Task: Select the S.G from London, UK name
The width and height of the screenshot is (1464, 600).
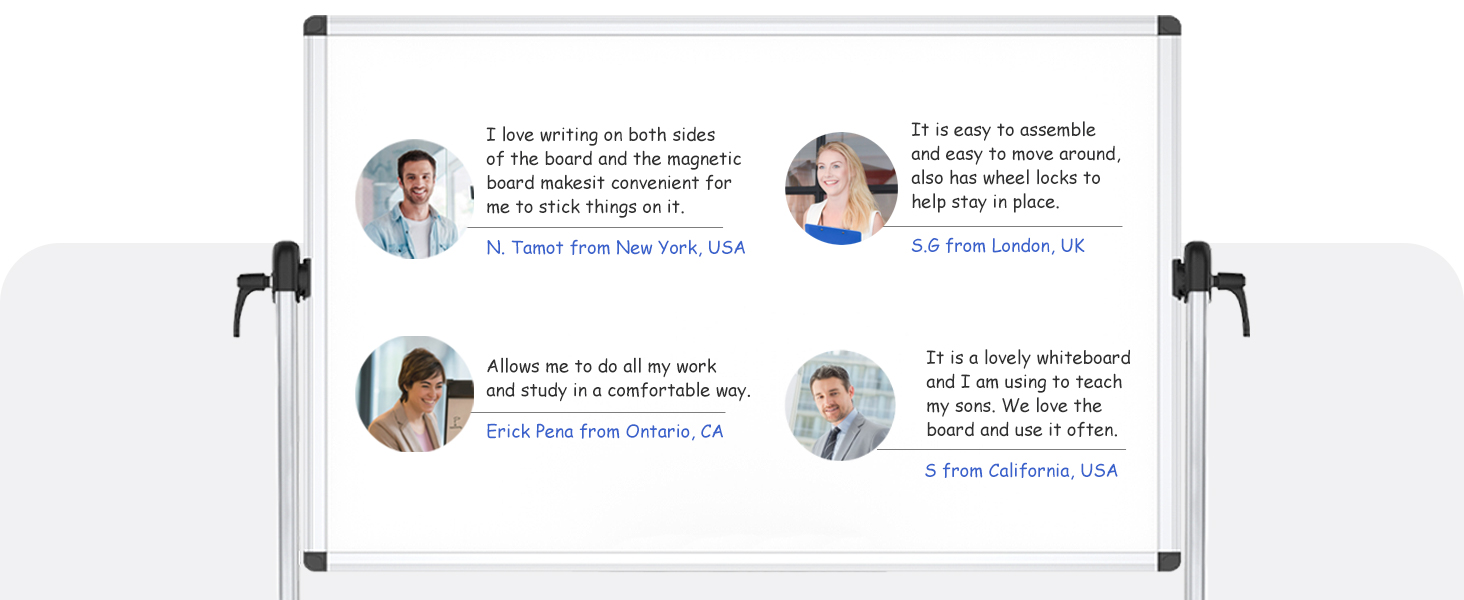Action: tap(997, 245)
